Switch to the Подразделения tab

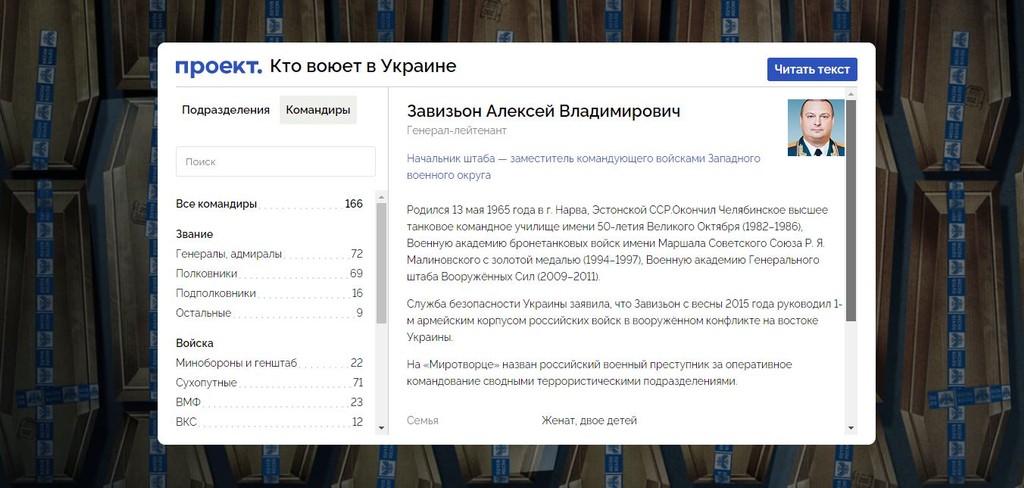pos(225,110)
